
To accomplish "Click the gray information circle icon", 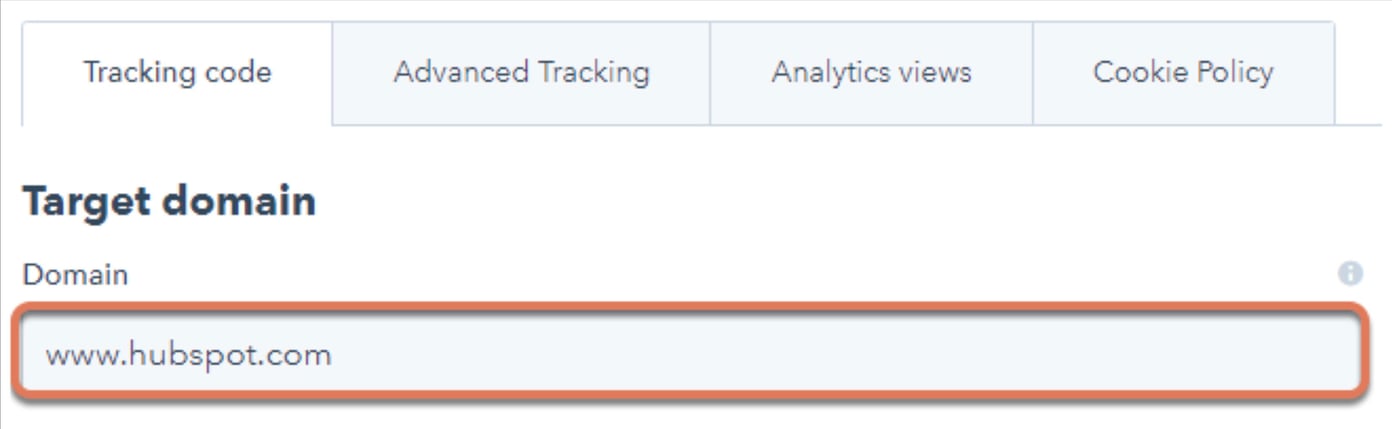I will pos(1350,274).
